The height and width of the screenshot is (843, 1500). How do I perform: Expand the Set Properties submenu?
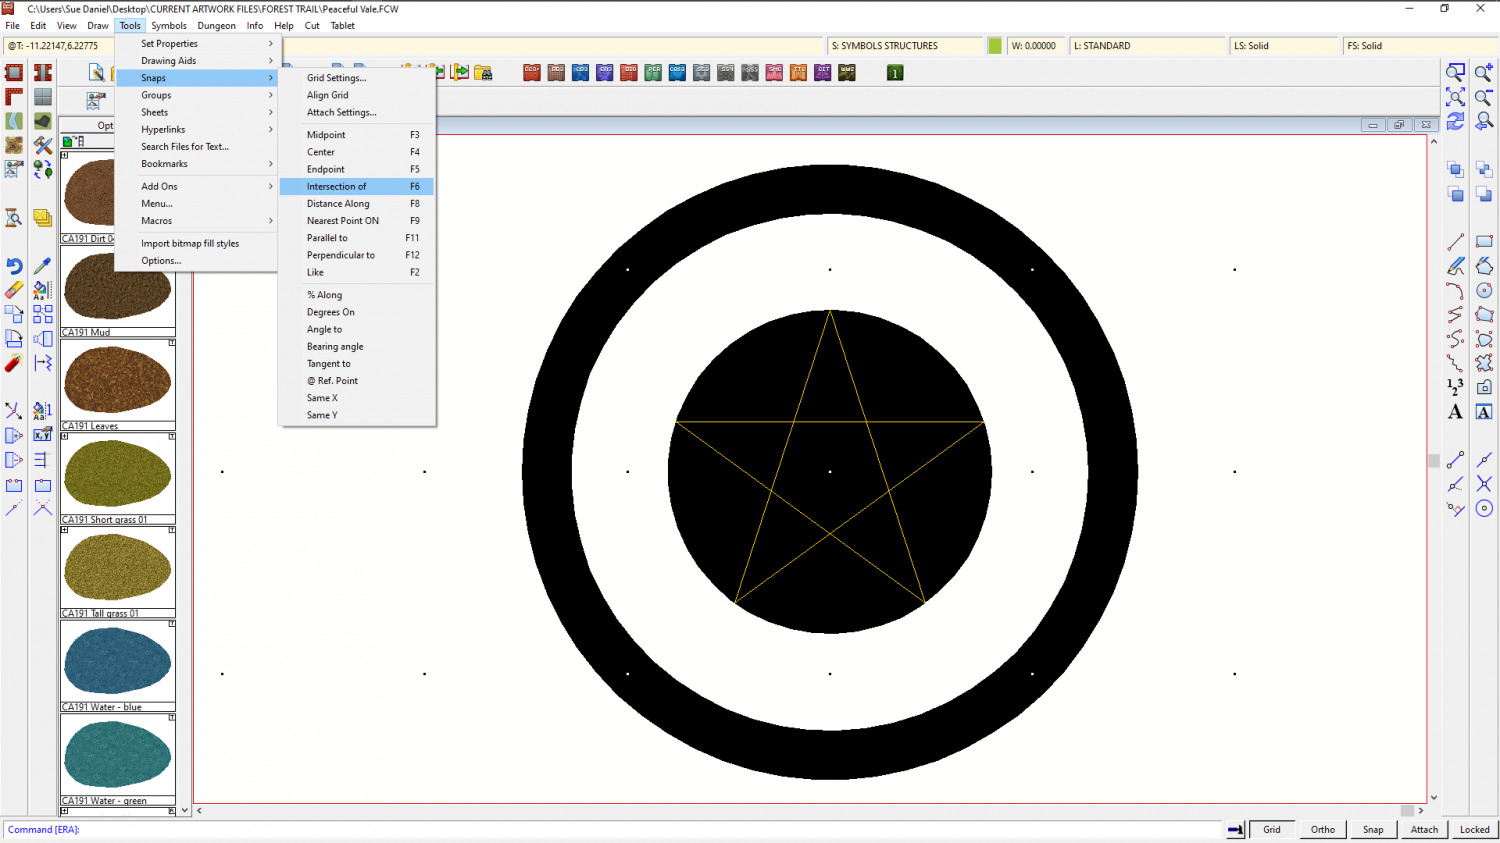196,44
